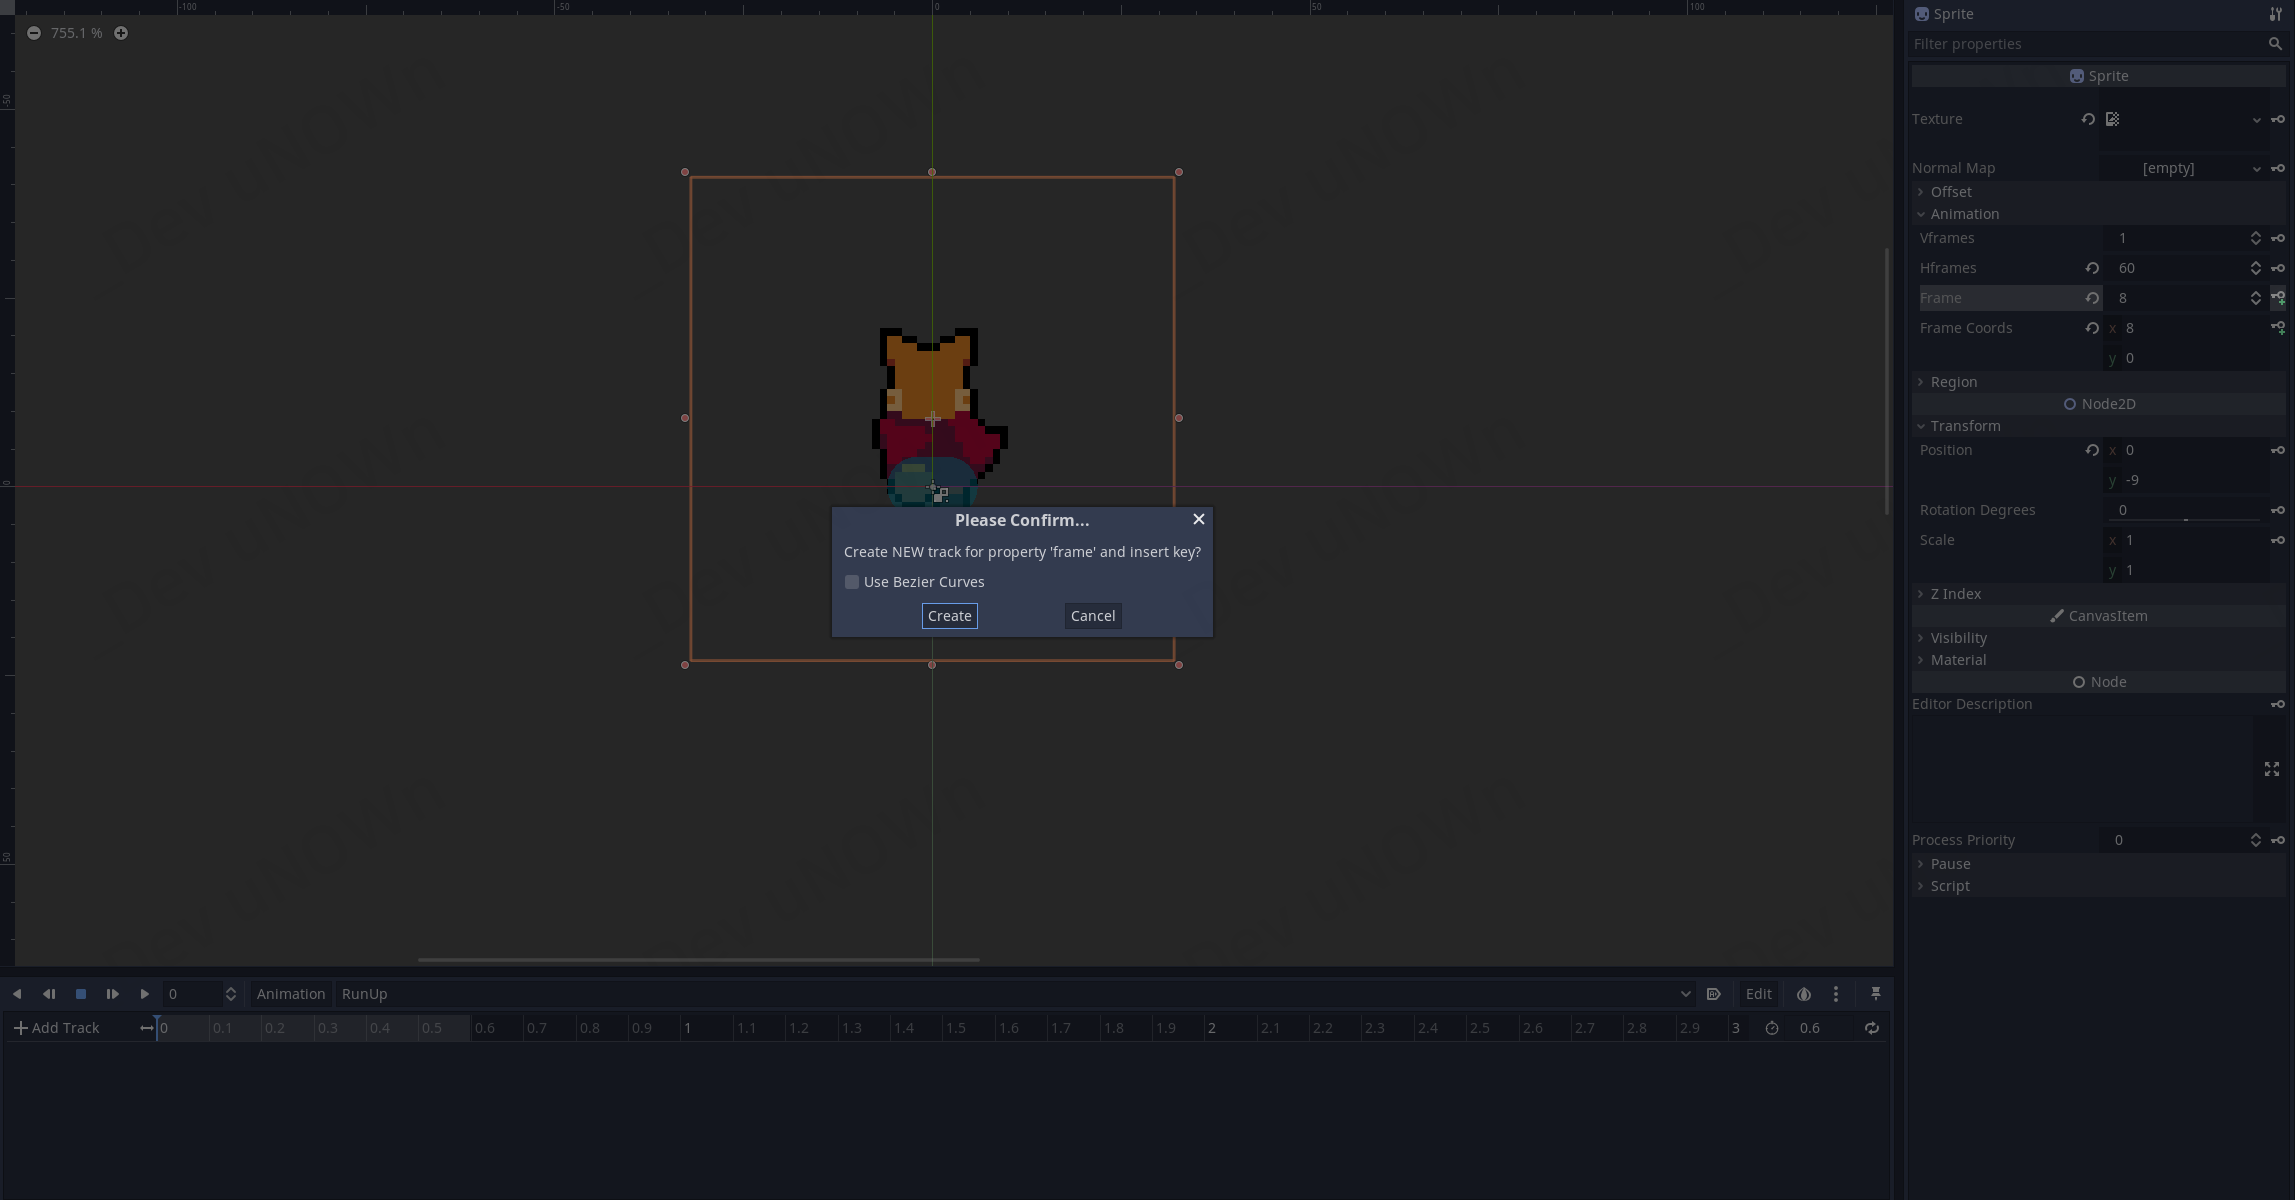Pin the AnimationPlayer panel
Image resolution: width=2295 pixels, height=1200 pixels.
(1875, 994)
